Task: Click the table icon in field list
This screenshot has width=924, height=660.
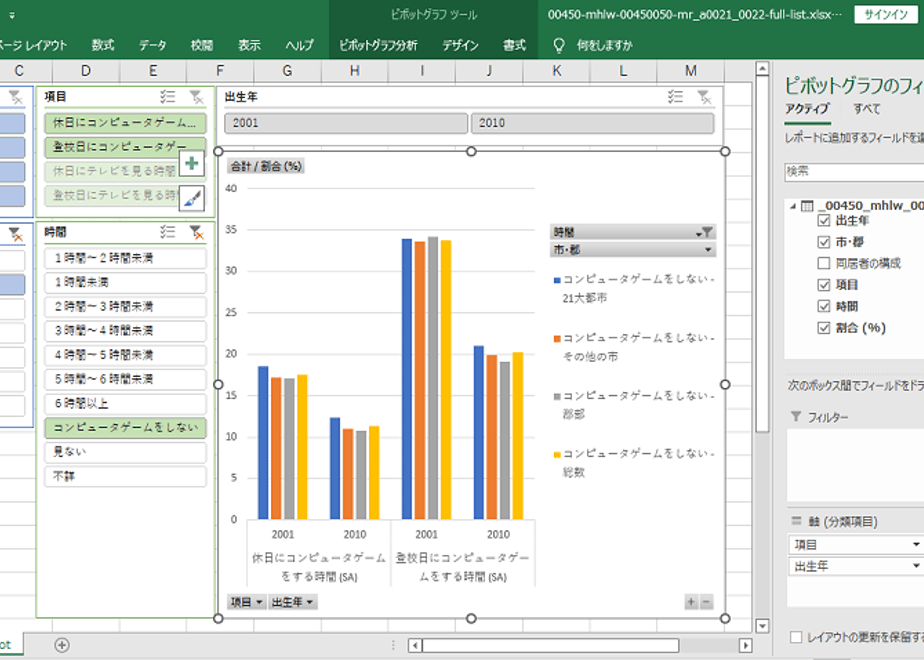Action: coord(807,206)
